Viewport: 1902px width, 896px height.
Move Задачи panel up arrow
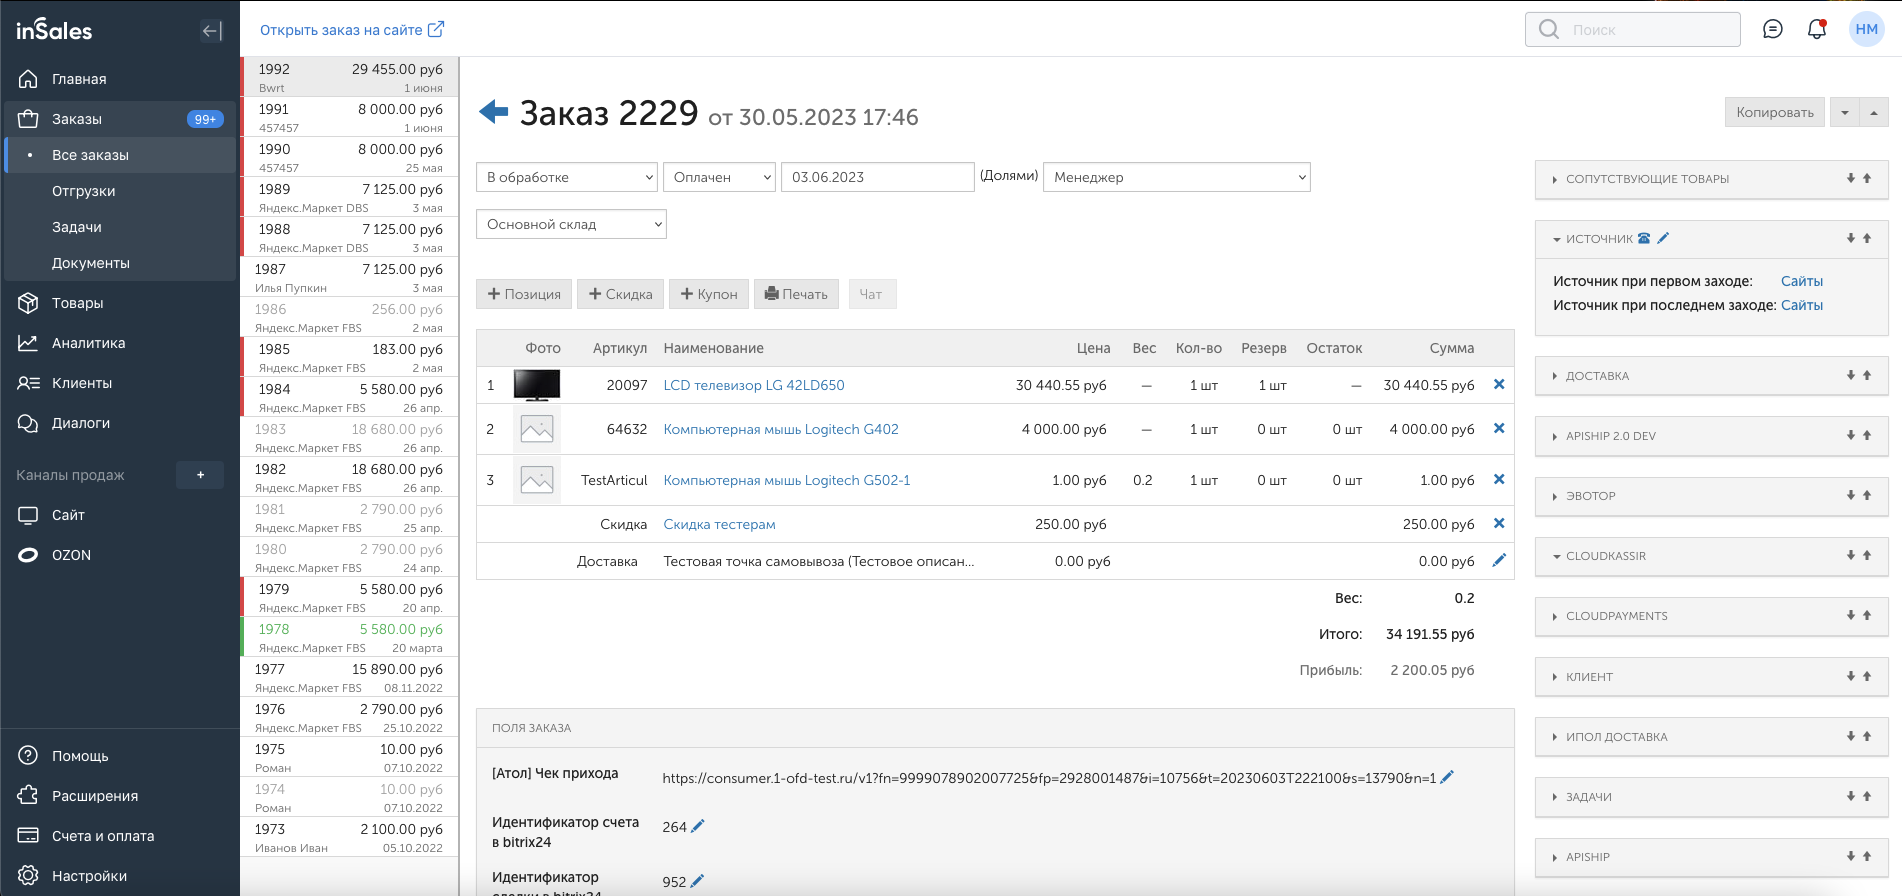click(1867, 796)
